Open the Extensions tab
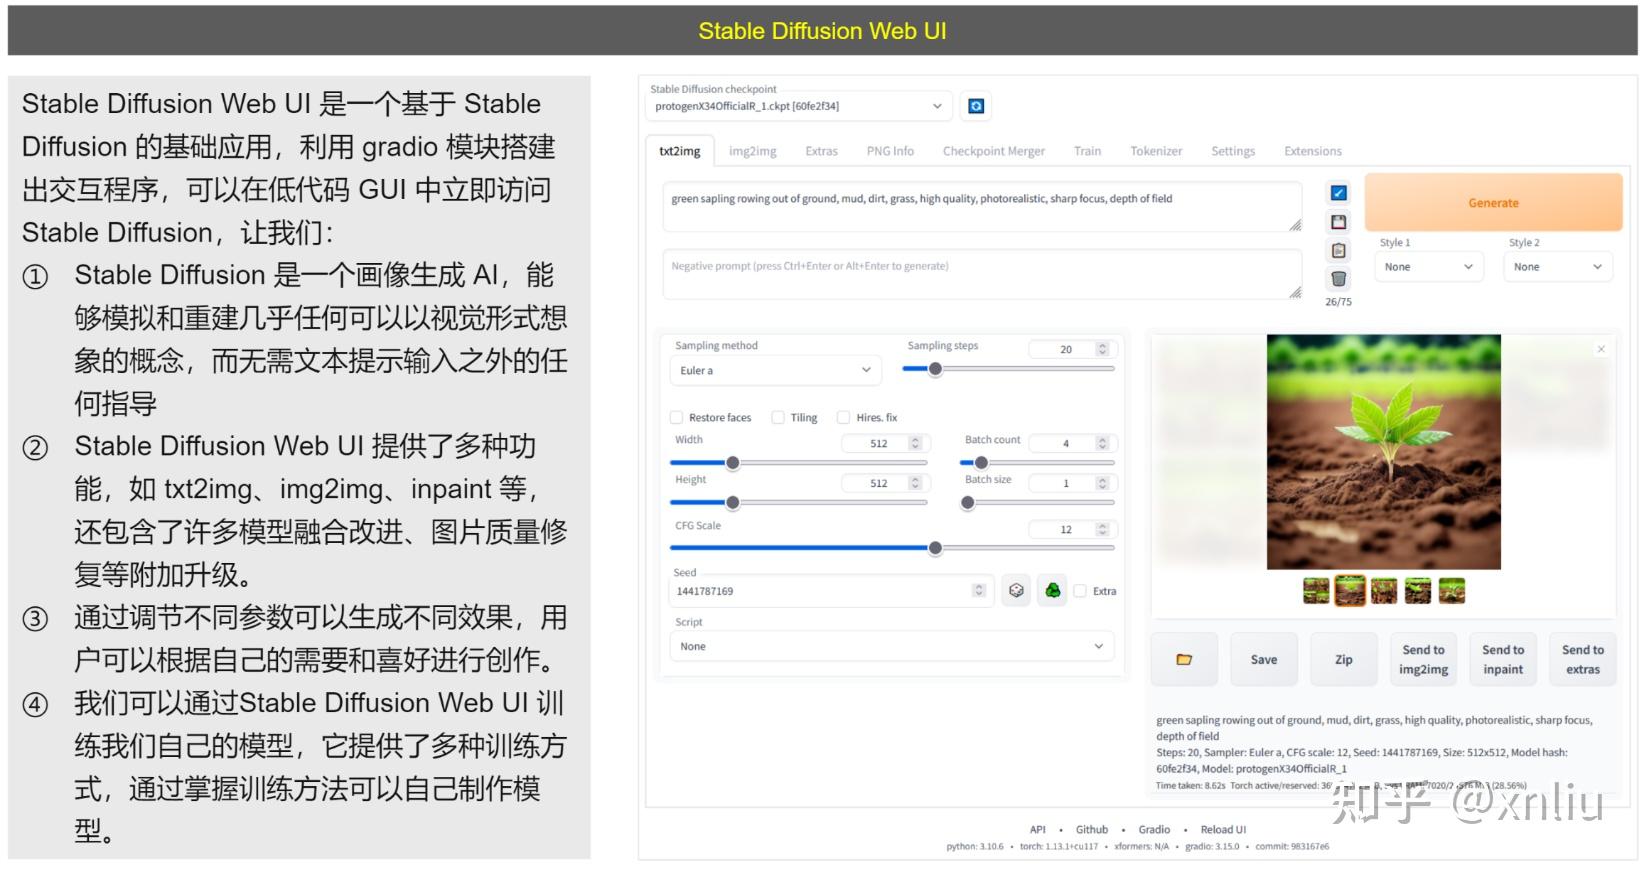Image resolution: width=1646 pixels, height=869 pixels. tap(1313, 151)
